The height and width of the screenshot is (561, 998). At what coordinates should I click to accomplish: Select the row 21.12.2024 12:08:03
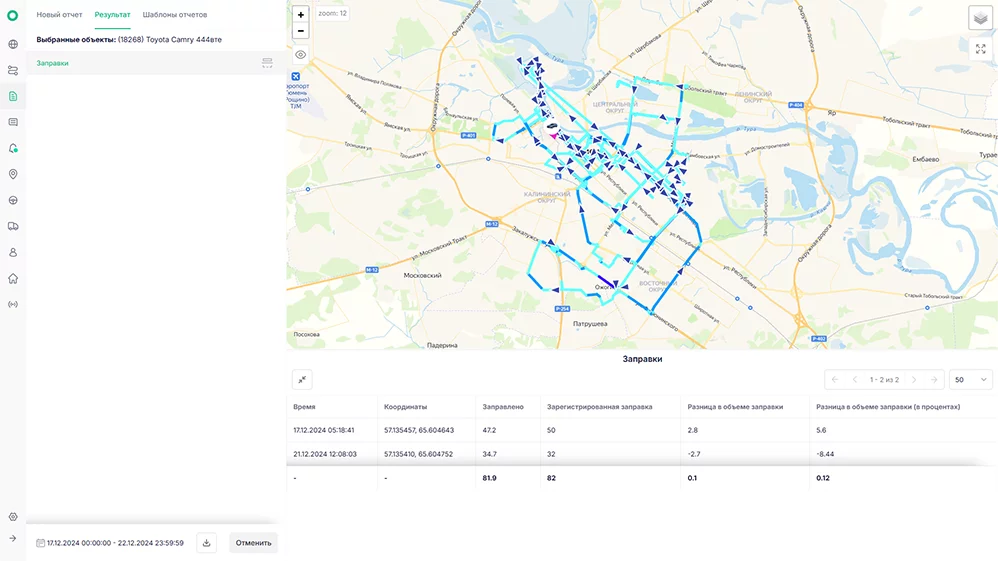point(642,454)
